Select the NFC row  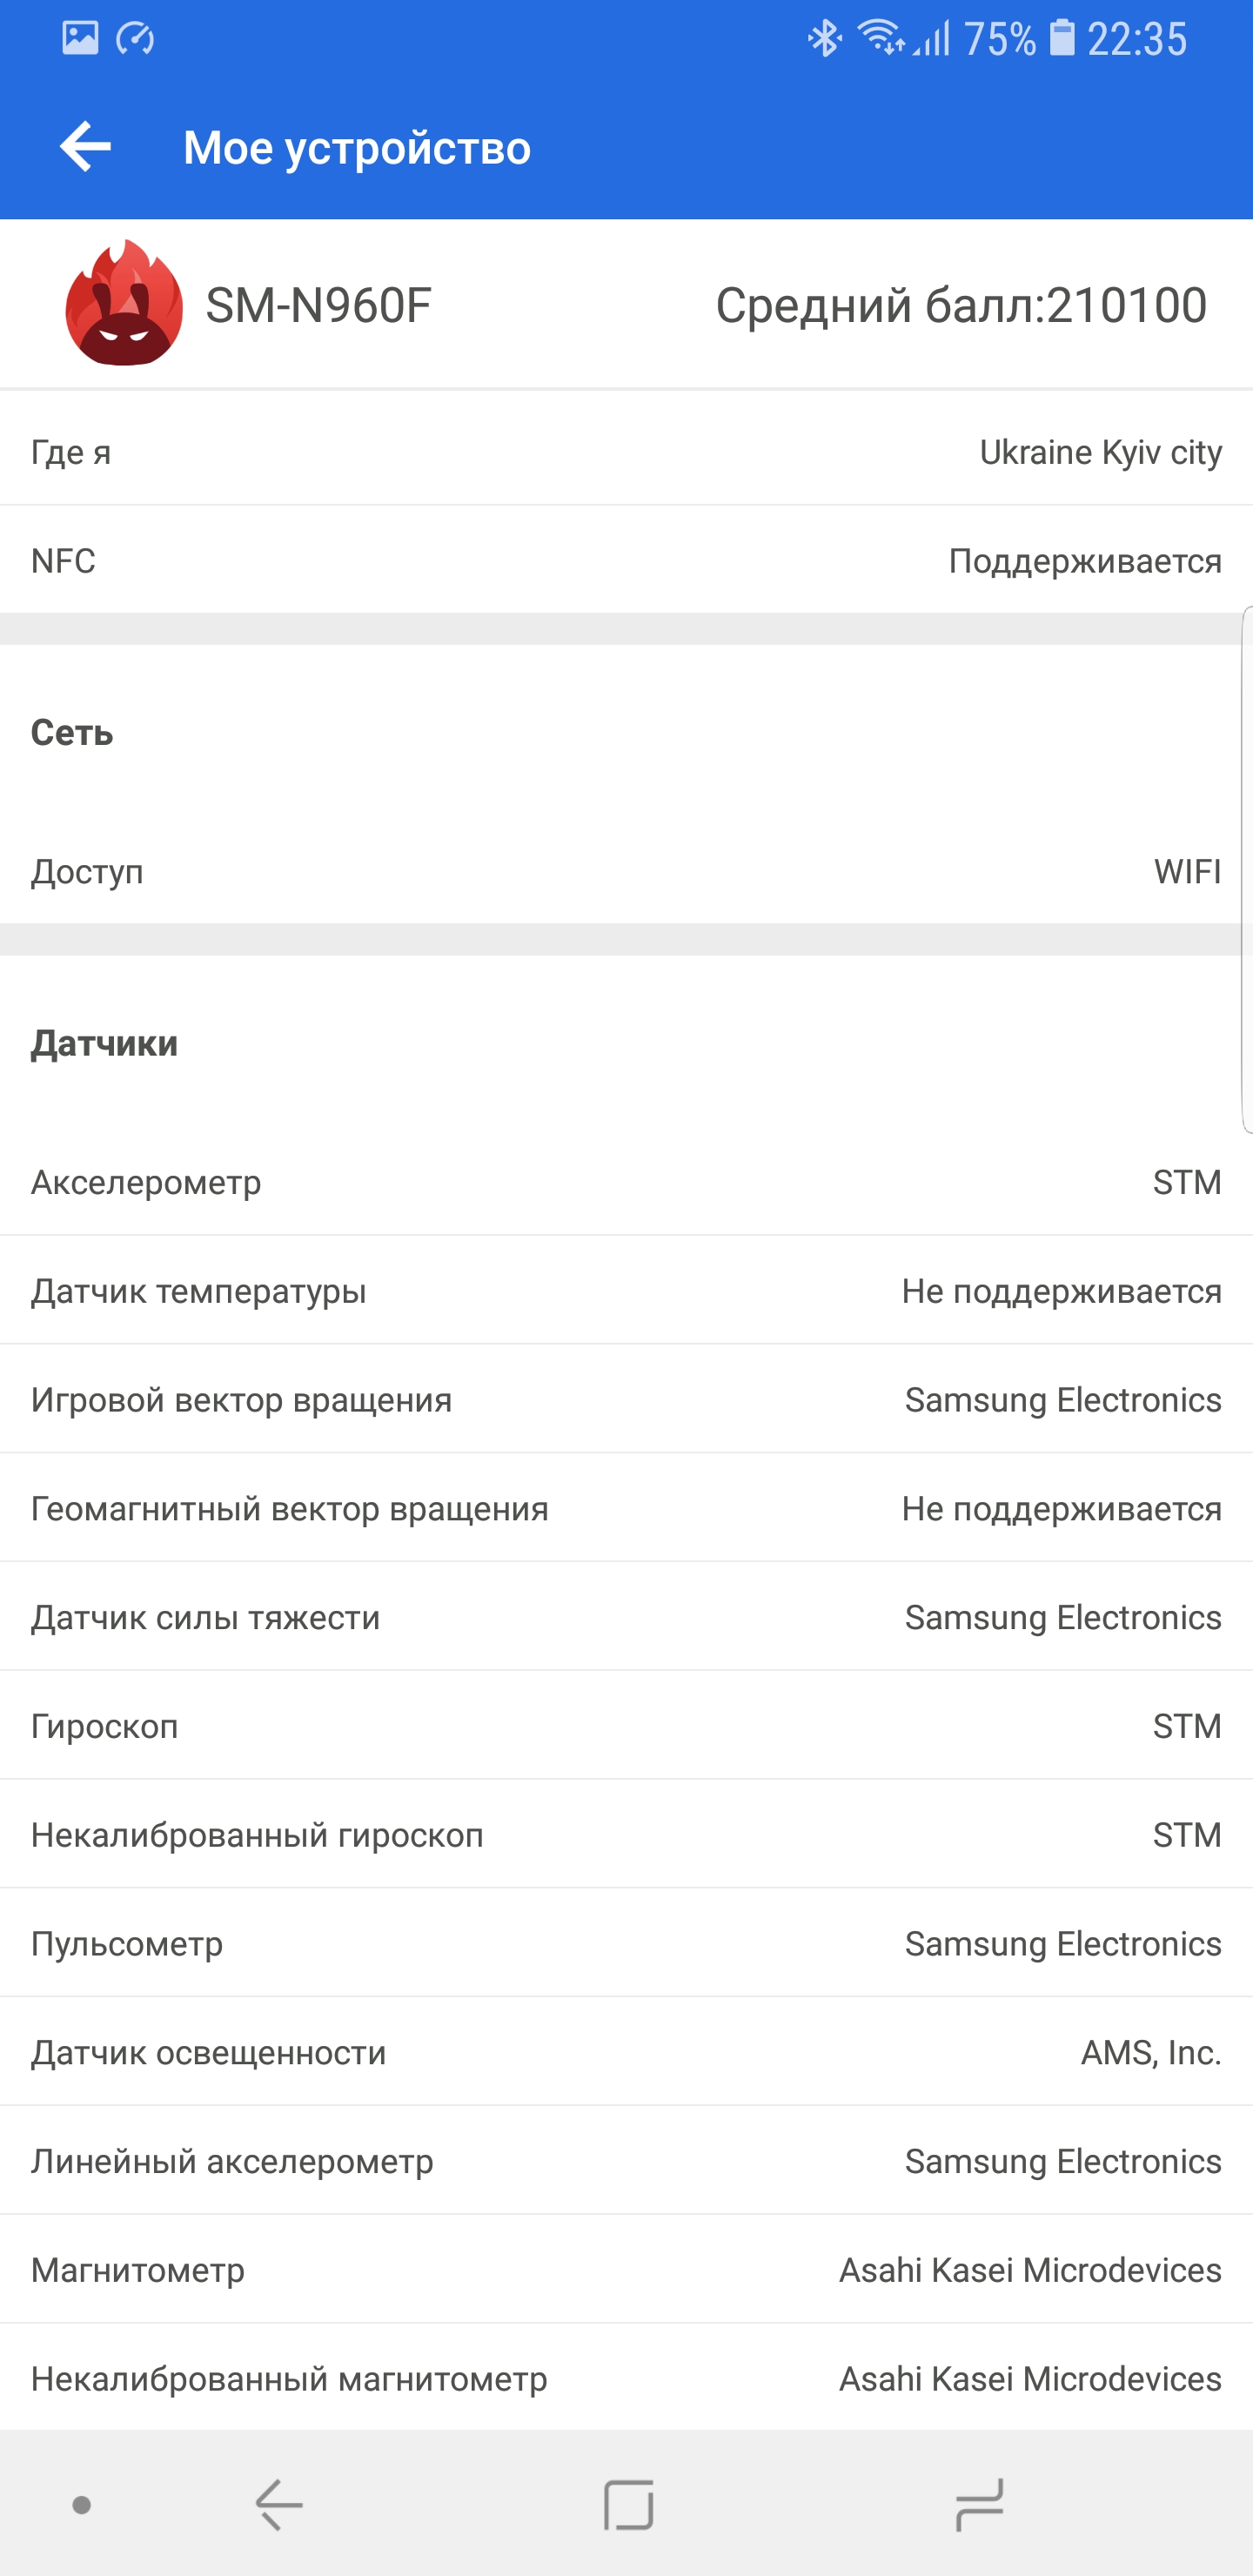(x=626, y=560)
